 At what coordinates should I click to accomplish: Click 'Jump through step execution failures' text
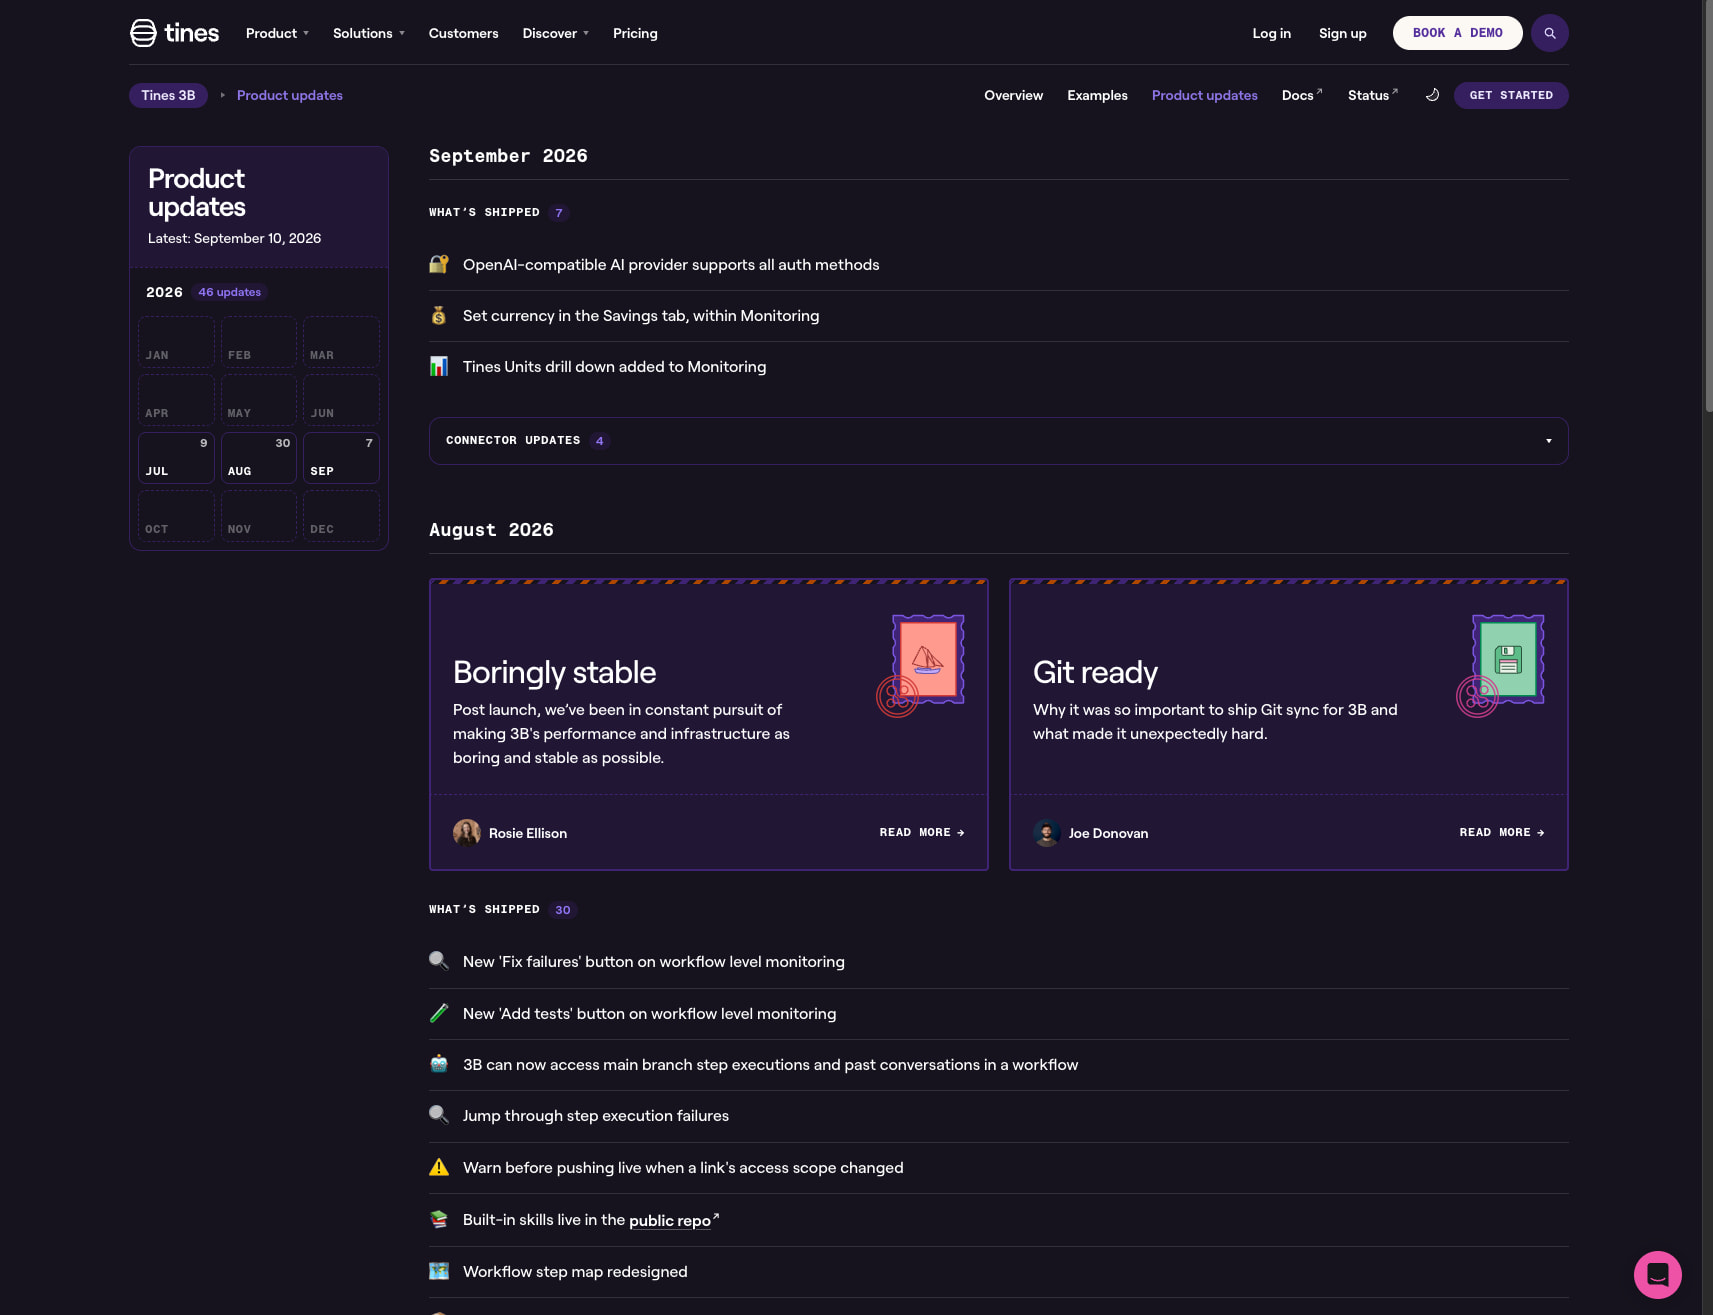(596, 1115)
